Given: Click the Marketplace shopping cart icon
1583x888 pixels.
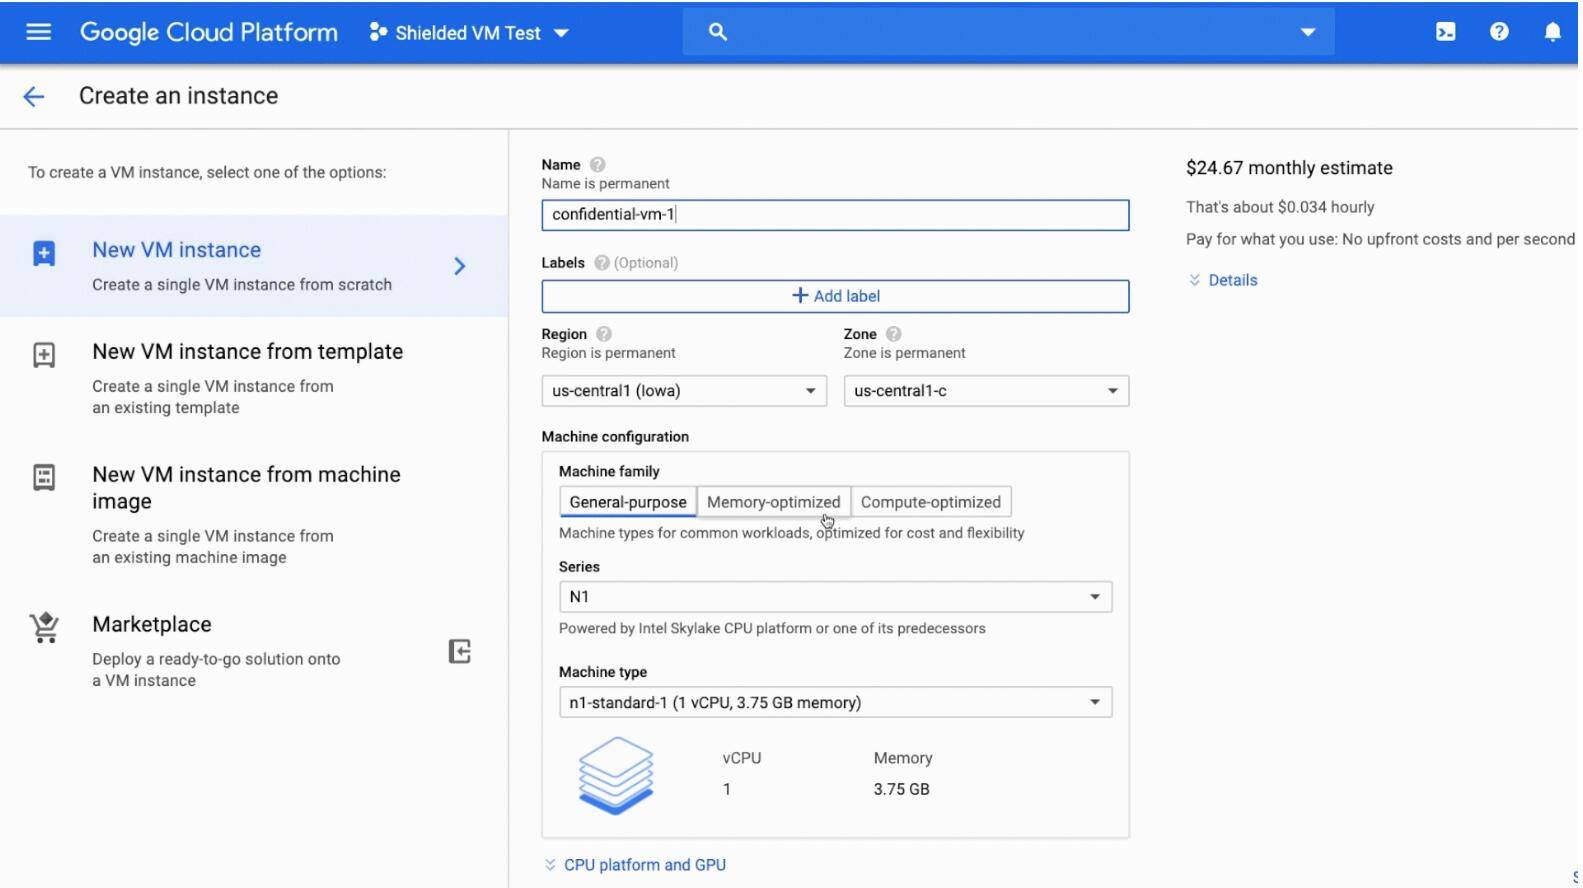Looking at the screenshot, I should (x=44, y=627).
